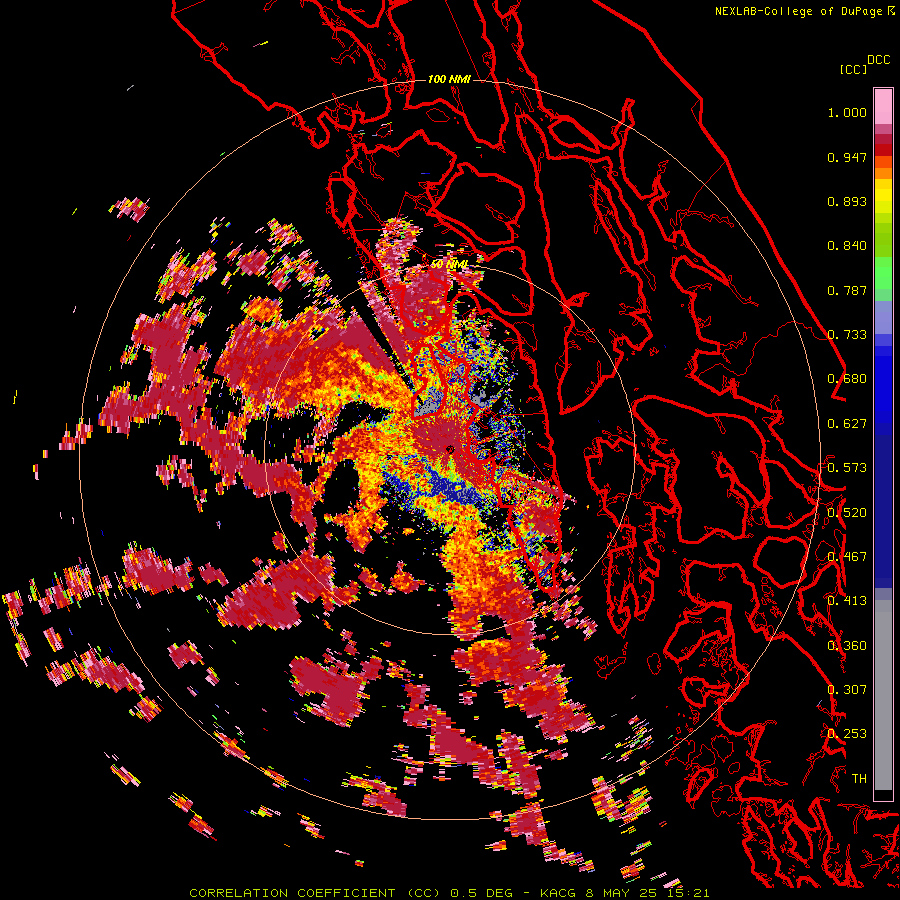Screen dimensions: 900x900
Task: Click the 0.253 scale value
Action: tap(847, 734)
